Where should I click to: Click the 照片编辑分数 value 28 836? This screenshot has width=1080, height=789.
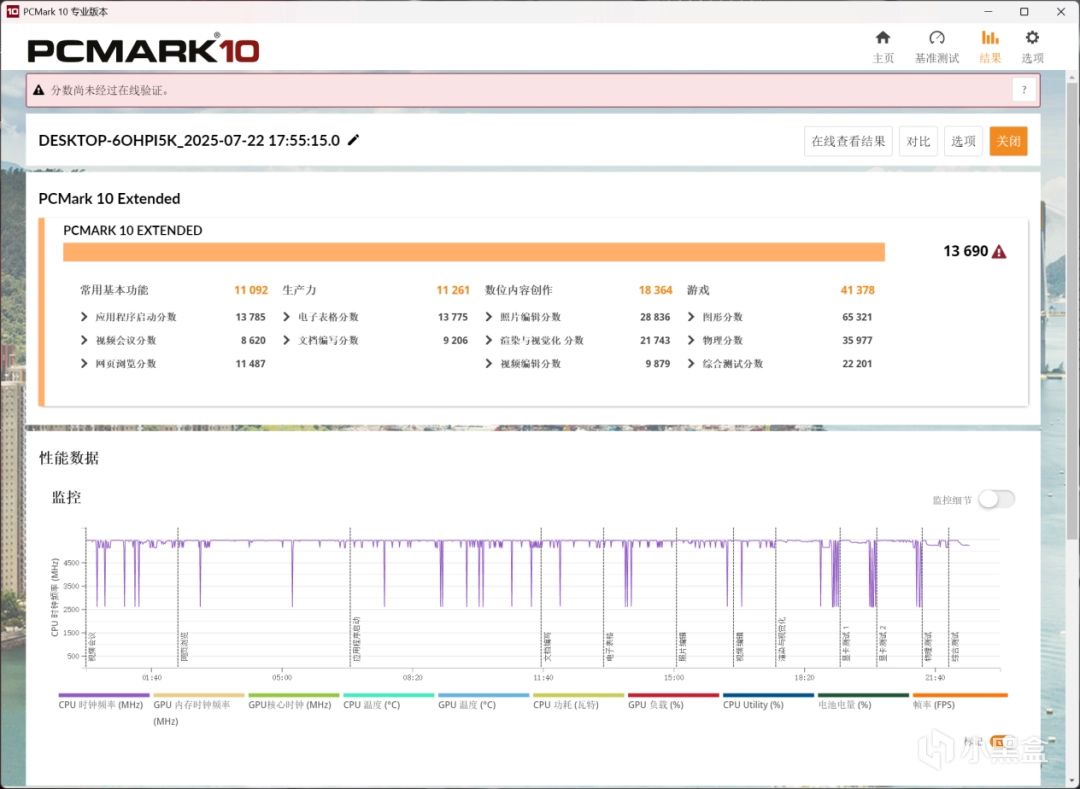(x=655, y=317)
